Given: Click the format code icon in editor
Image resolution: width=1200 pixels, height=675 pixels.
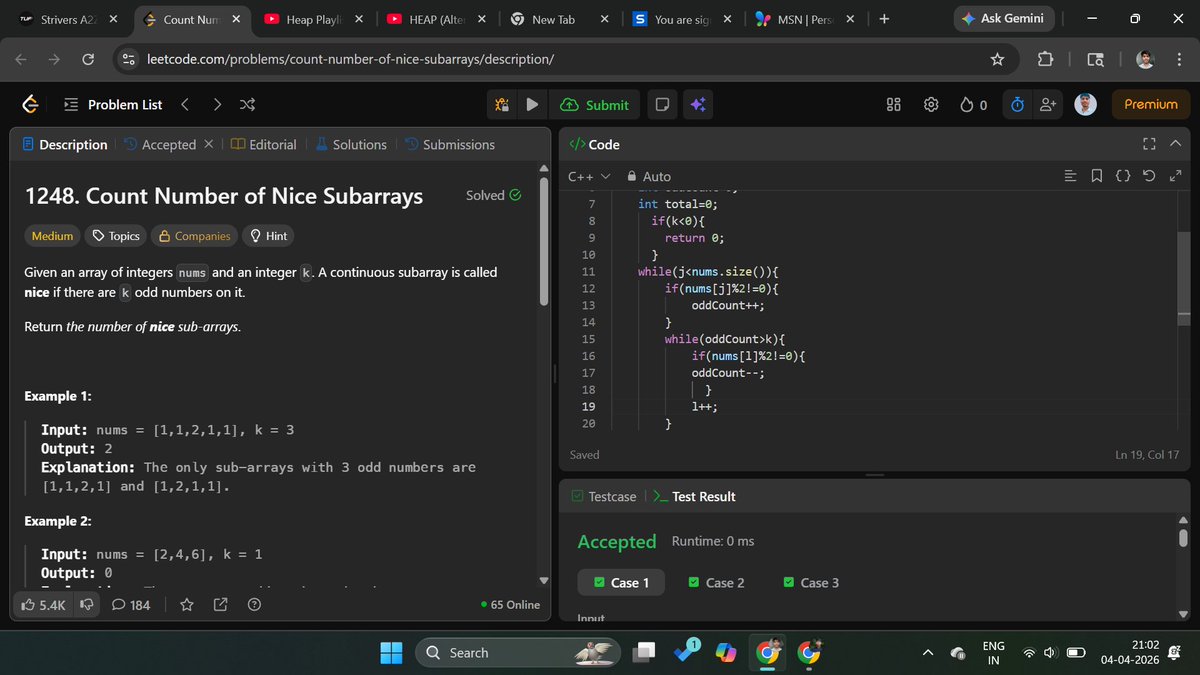Looking at the screenshot, I should [x=1071, y=176].
